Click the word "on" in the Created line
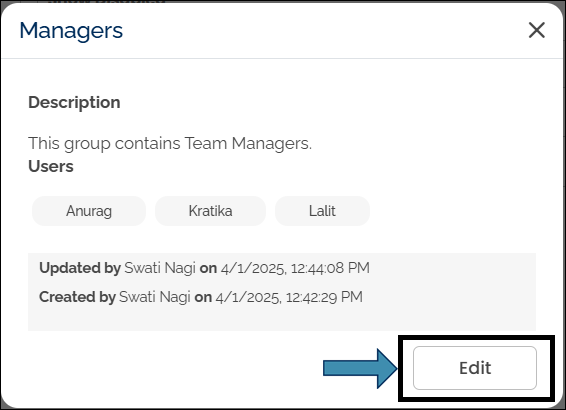This screenshot has height=410, width=566. pyautogui.click(x=203, y=297)
